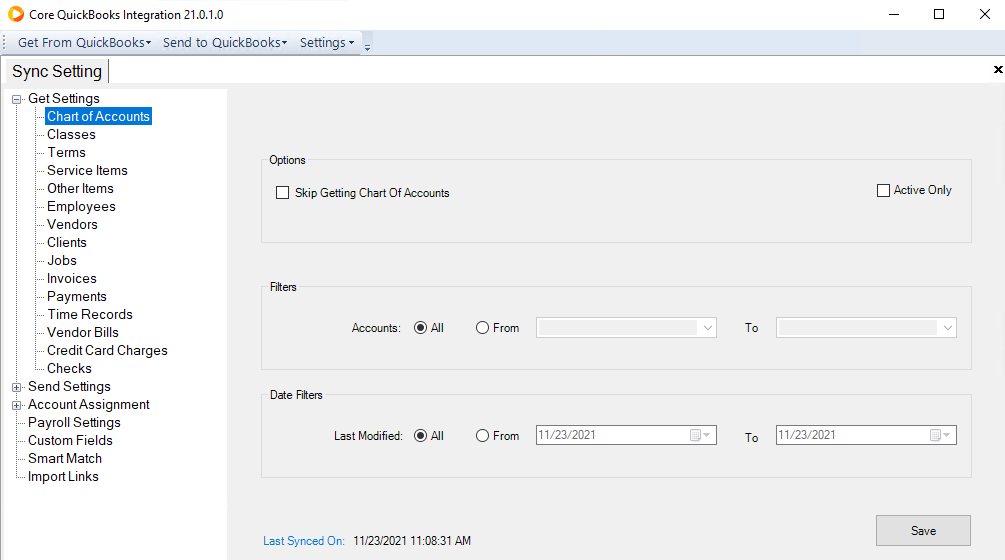Open the Settings menu
This screenshot has height=560, width=1005.
(x=327, y=42)
